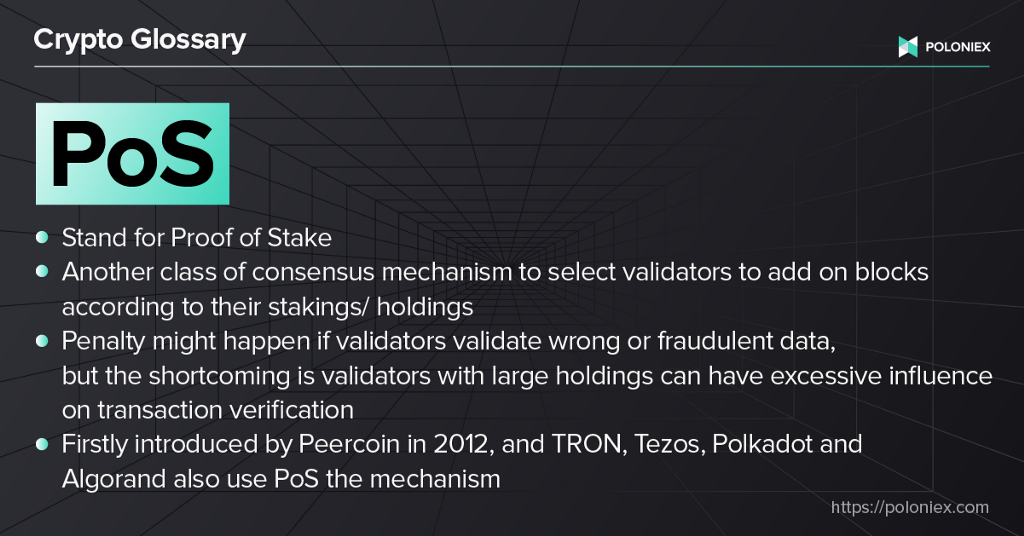Select the text Stand for Proof of Stake

(x=197, y=238)
